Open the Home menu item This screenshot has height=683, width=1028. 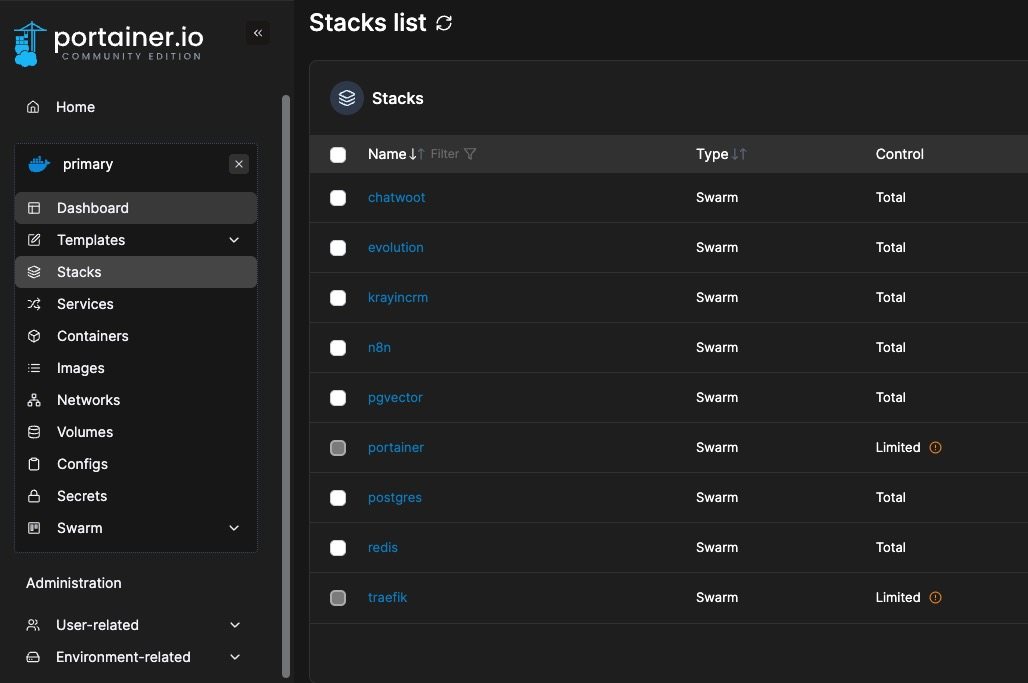click(75, 107)
